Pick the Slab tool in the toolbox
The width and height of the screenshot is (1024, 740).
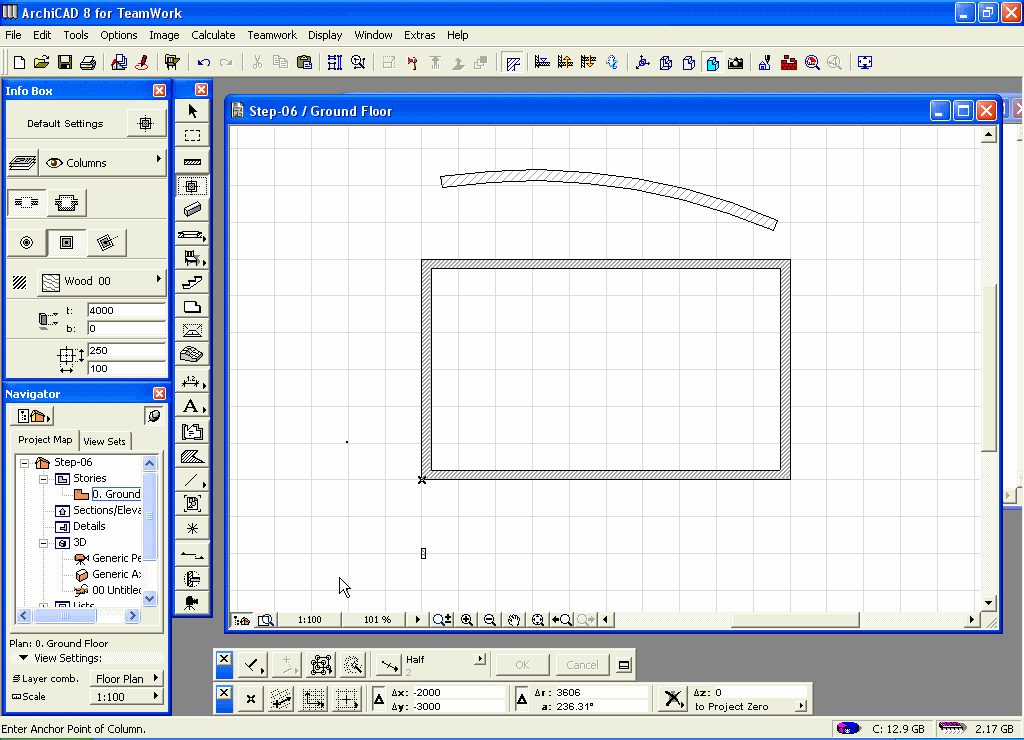click(x=192, y=307)
